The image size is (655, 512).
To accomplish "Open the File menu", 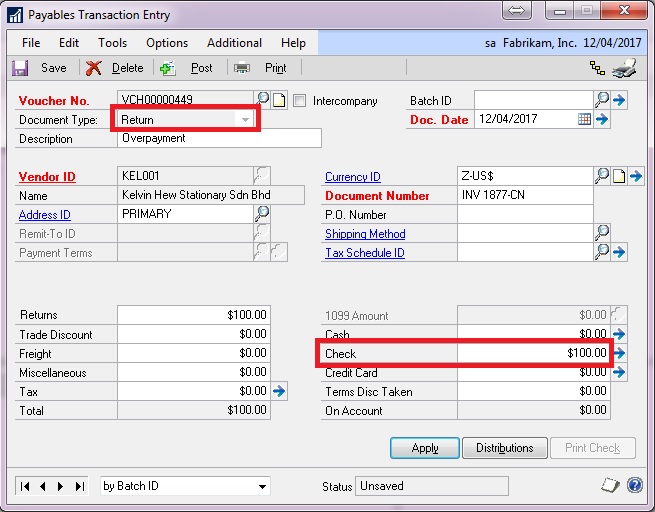I will click(31, 43).
